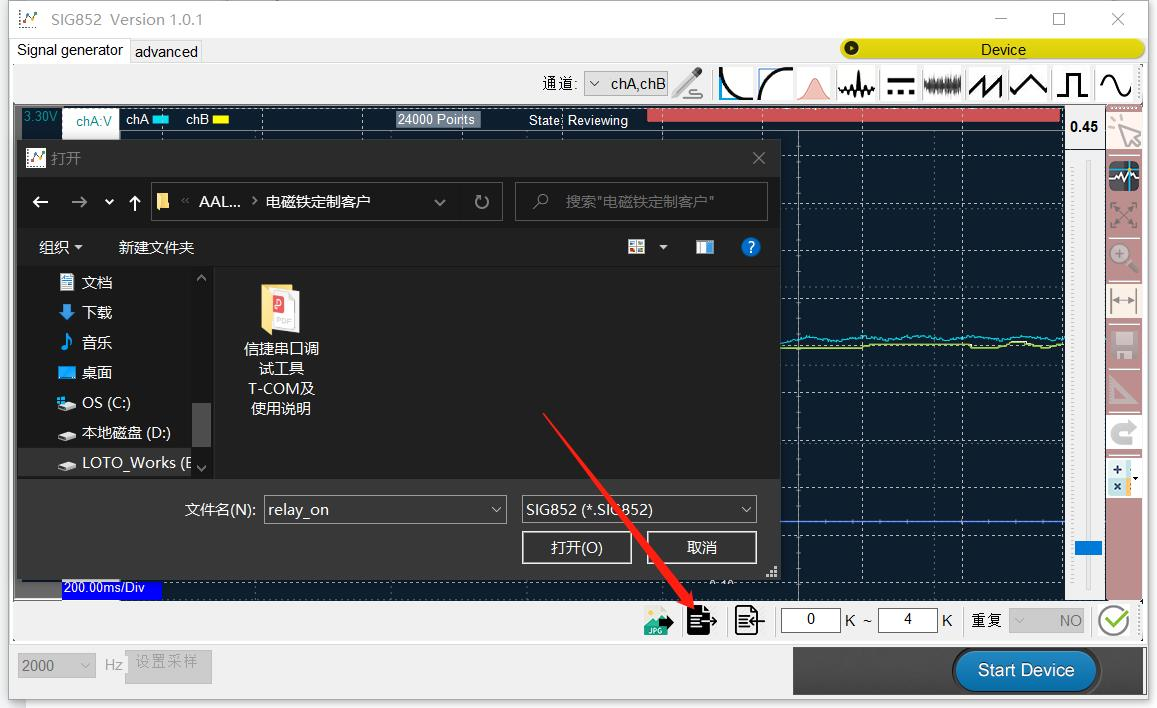Click the blue vertical slider handle
This screenshot has width=1157, height=708.
point(1088,548)
